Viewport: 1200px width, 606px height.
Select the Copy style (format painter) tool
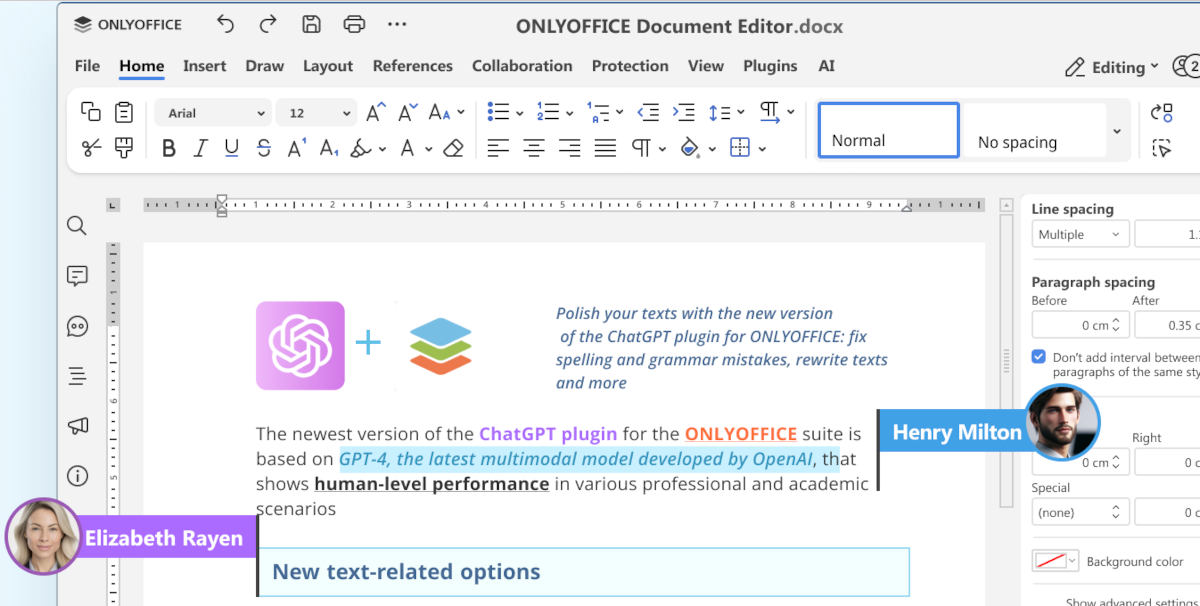click(x=122, y=147)
